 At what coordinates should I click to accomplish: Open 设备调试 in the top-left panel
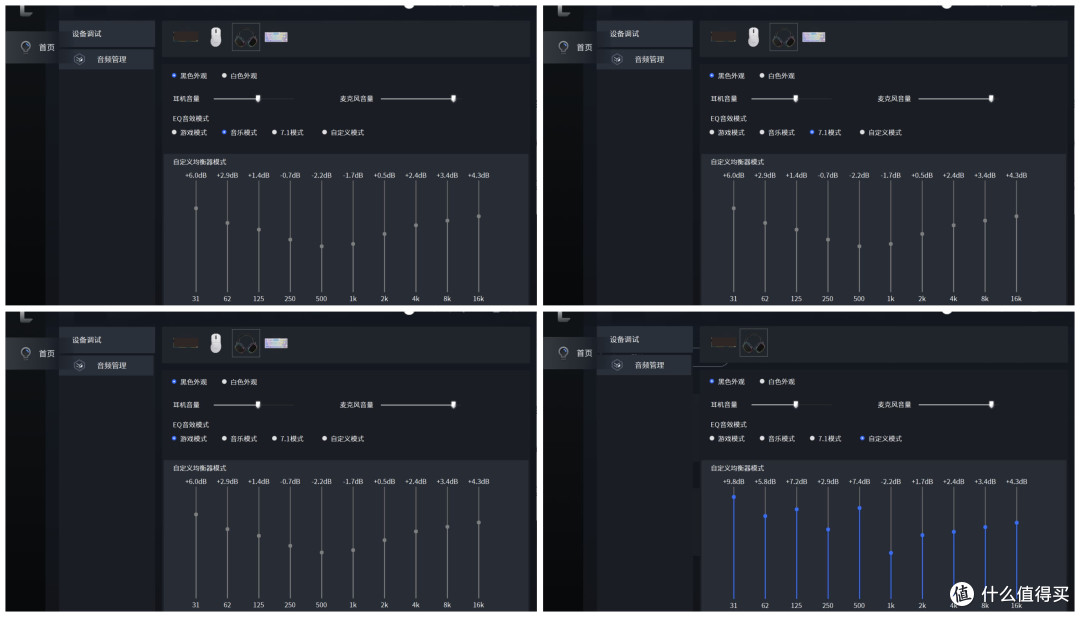(x=107, y=34)
